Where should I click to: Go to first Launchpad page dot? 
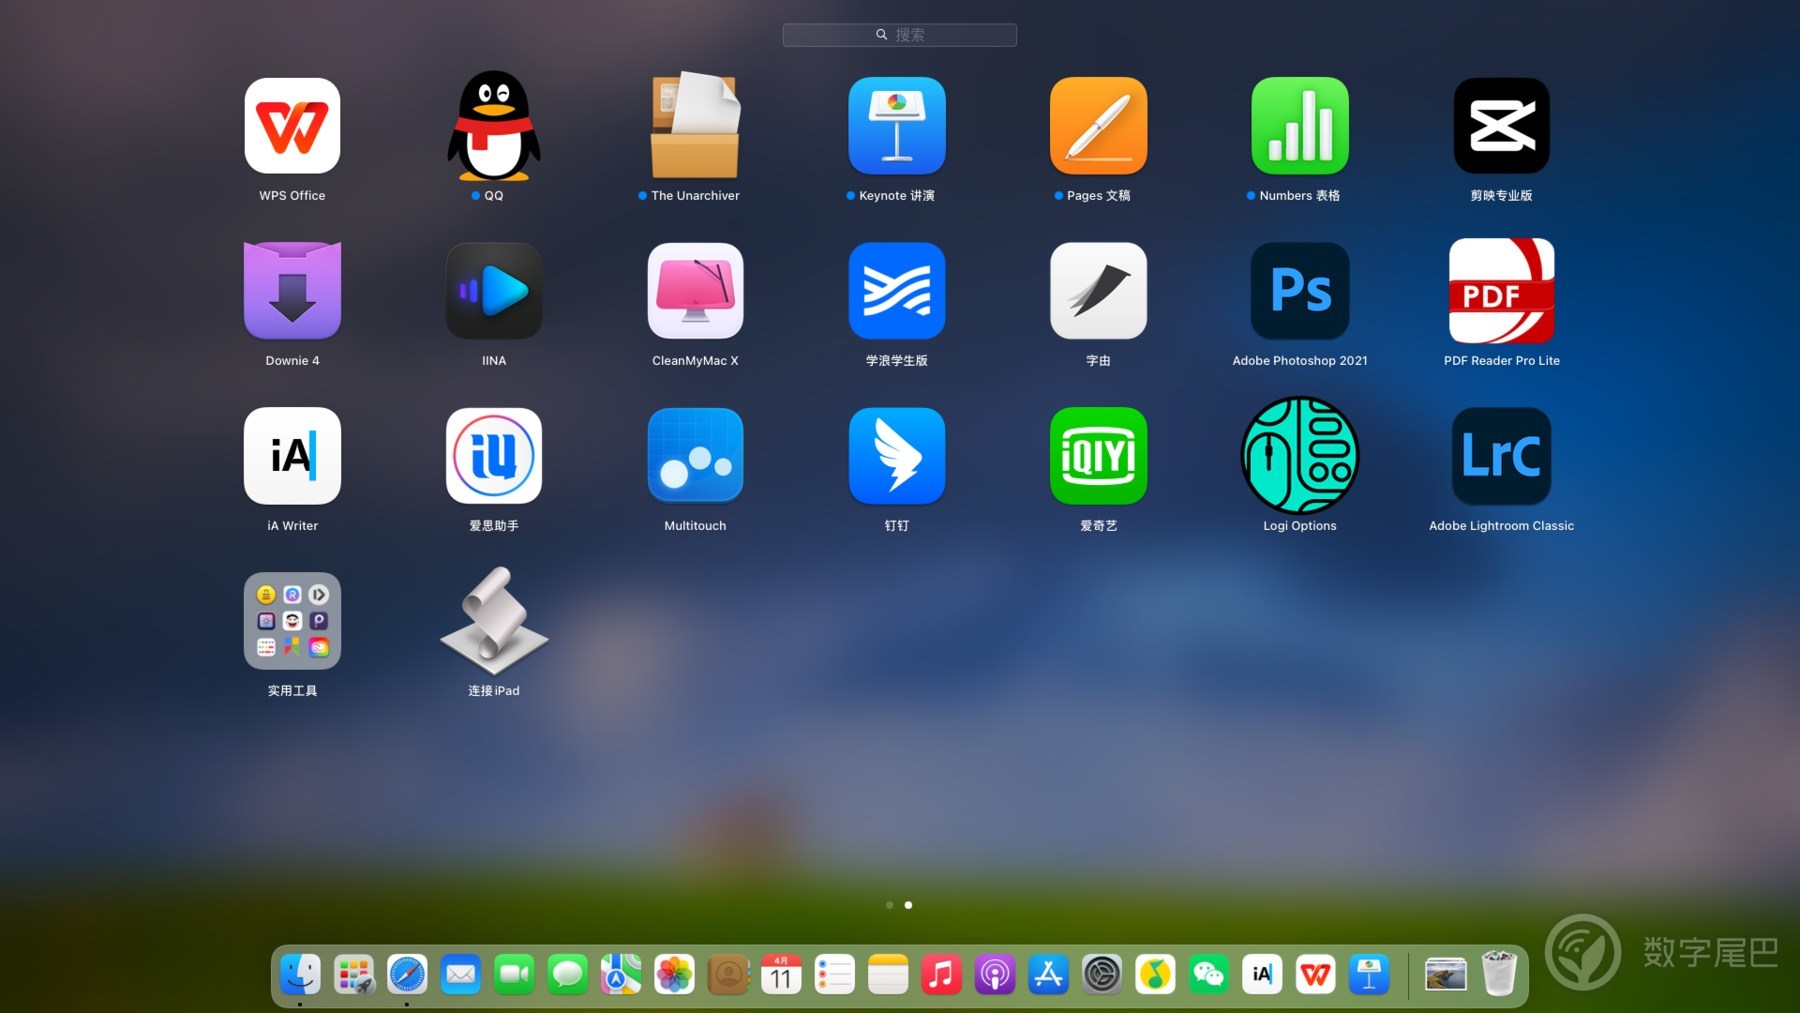[889, 905]
